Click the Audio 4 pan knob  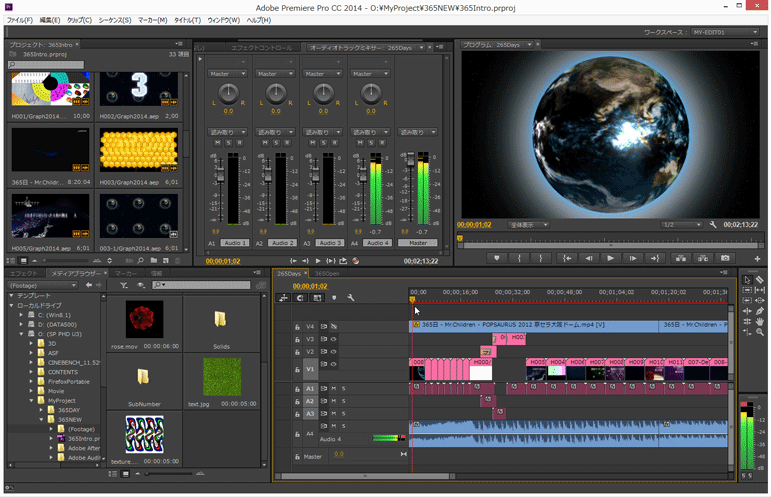point(371,93)
